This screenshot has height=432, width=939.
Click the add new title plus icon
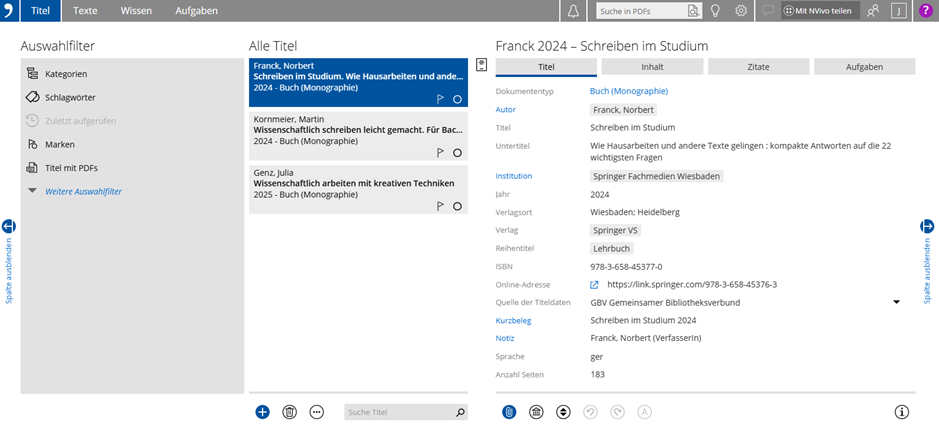coord(262,411)
